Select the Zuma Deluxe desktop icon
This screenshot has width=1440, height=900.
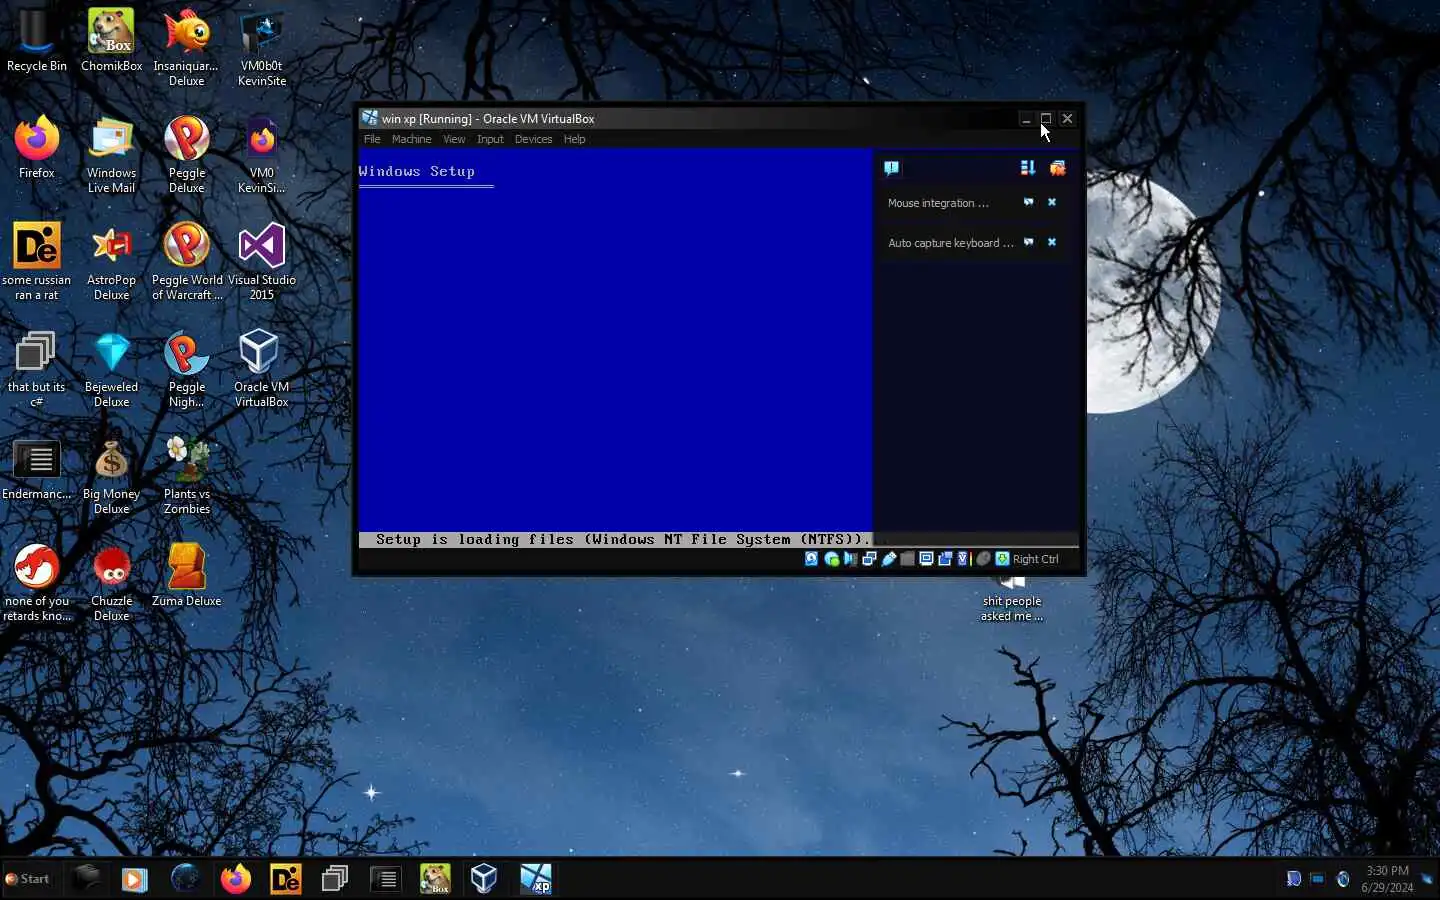coord(187,576)
